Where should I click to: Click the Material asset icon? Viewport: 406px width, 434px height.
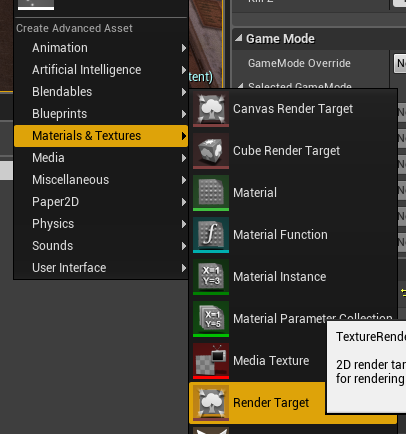pos(211,193)
